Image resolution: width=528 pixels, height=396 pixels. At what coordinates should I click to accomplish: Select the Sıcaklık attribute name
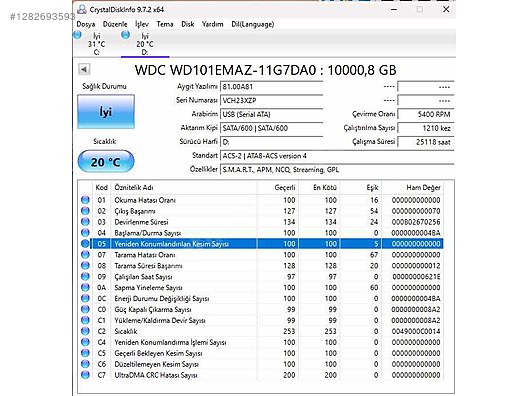126,331
